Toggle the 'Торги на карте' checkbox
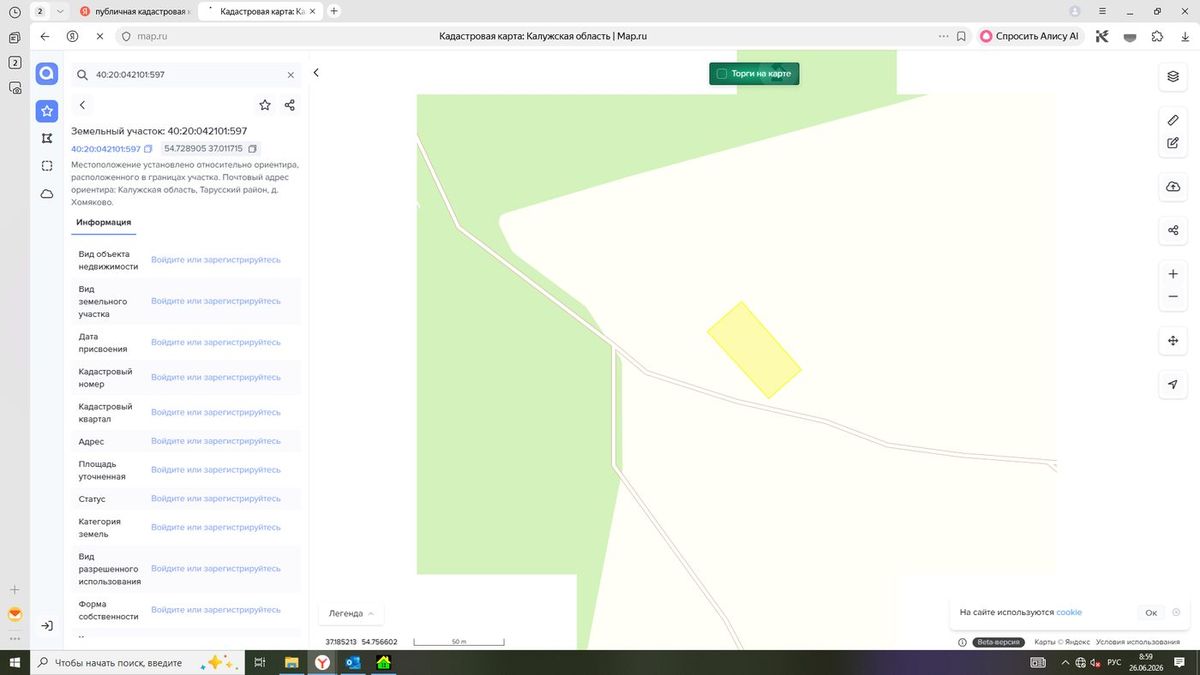 coord(721,74)
